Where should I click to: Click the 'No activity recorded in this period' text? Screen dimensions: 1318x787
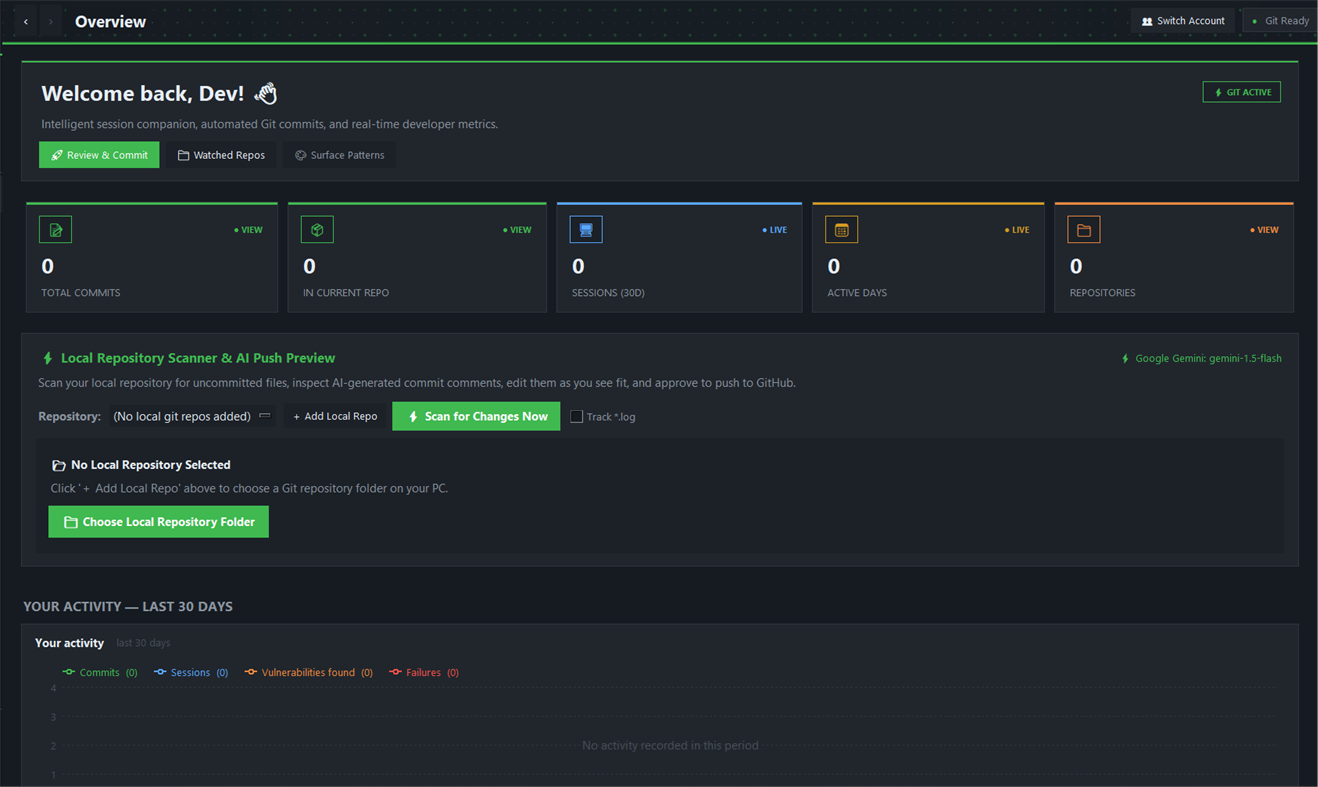pos(670,745)
